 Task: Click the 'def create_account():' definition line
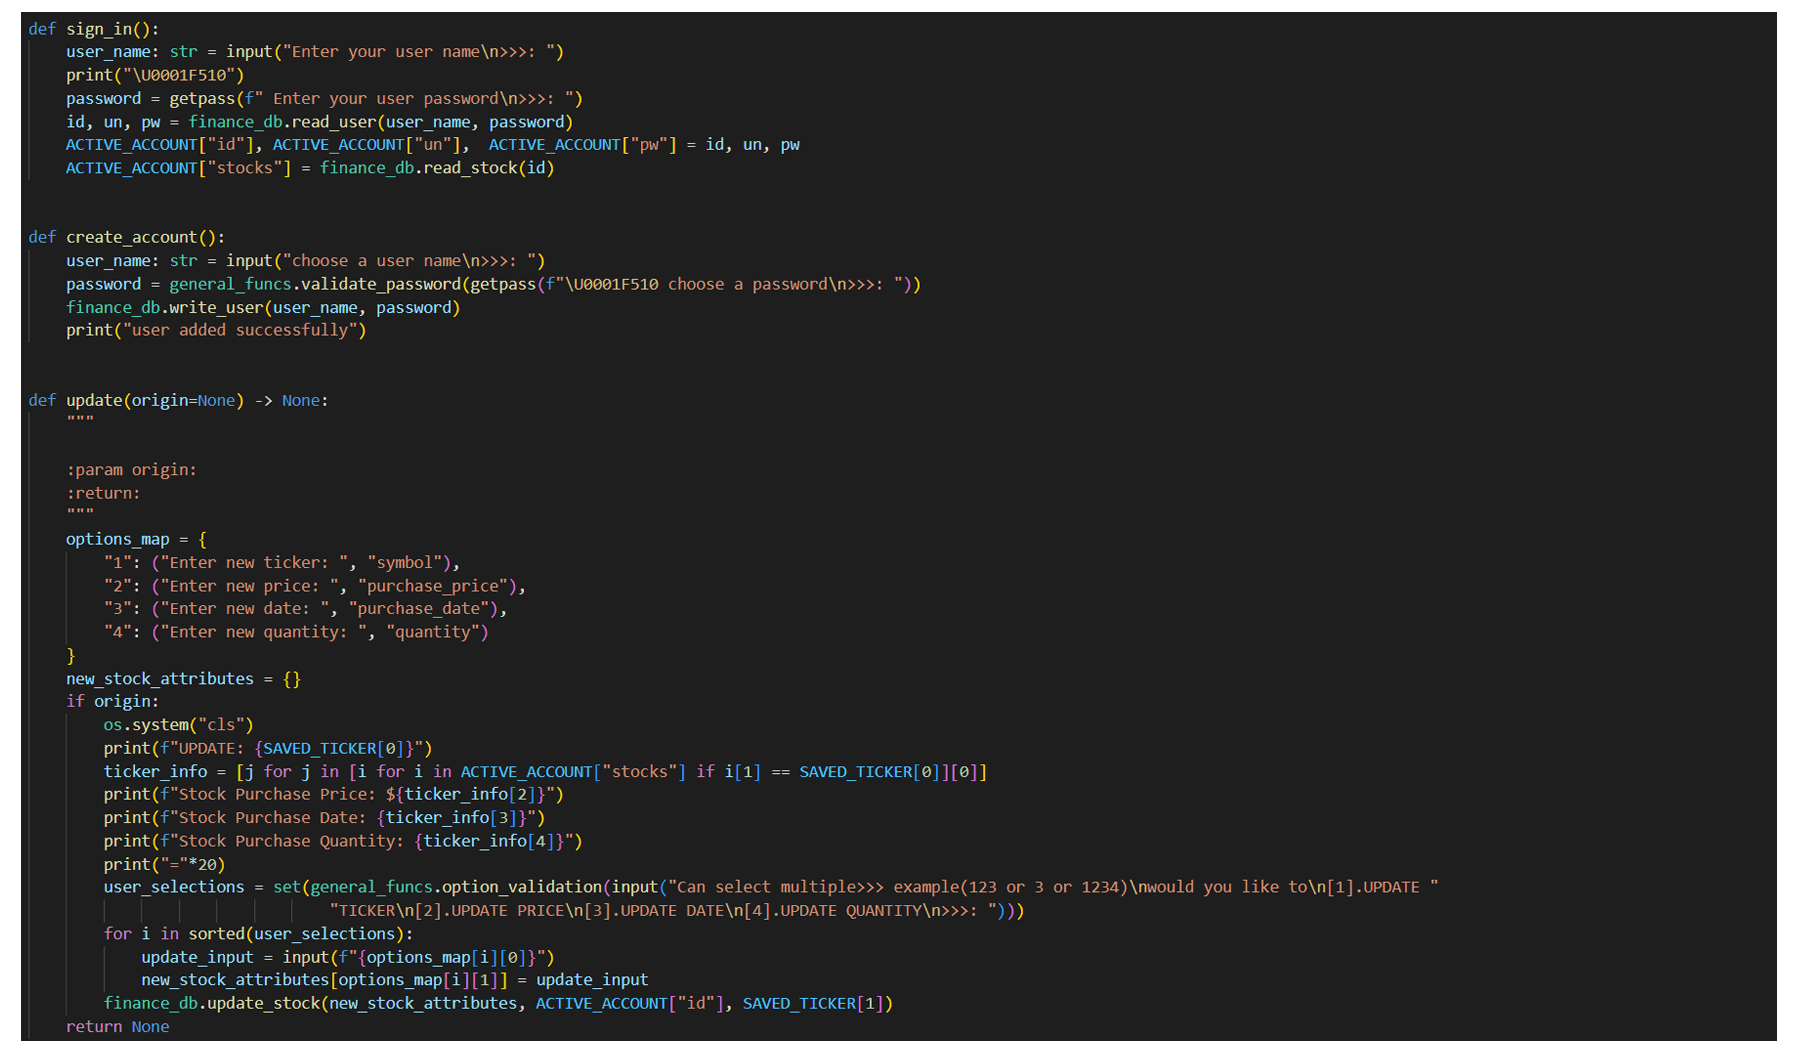(126, 237)
